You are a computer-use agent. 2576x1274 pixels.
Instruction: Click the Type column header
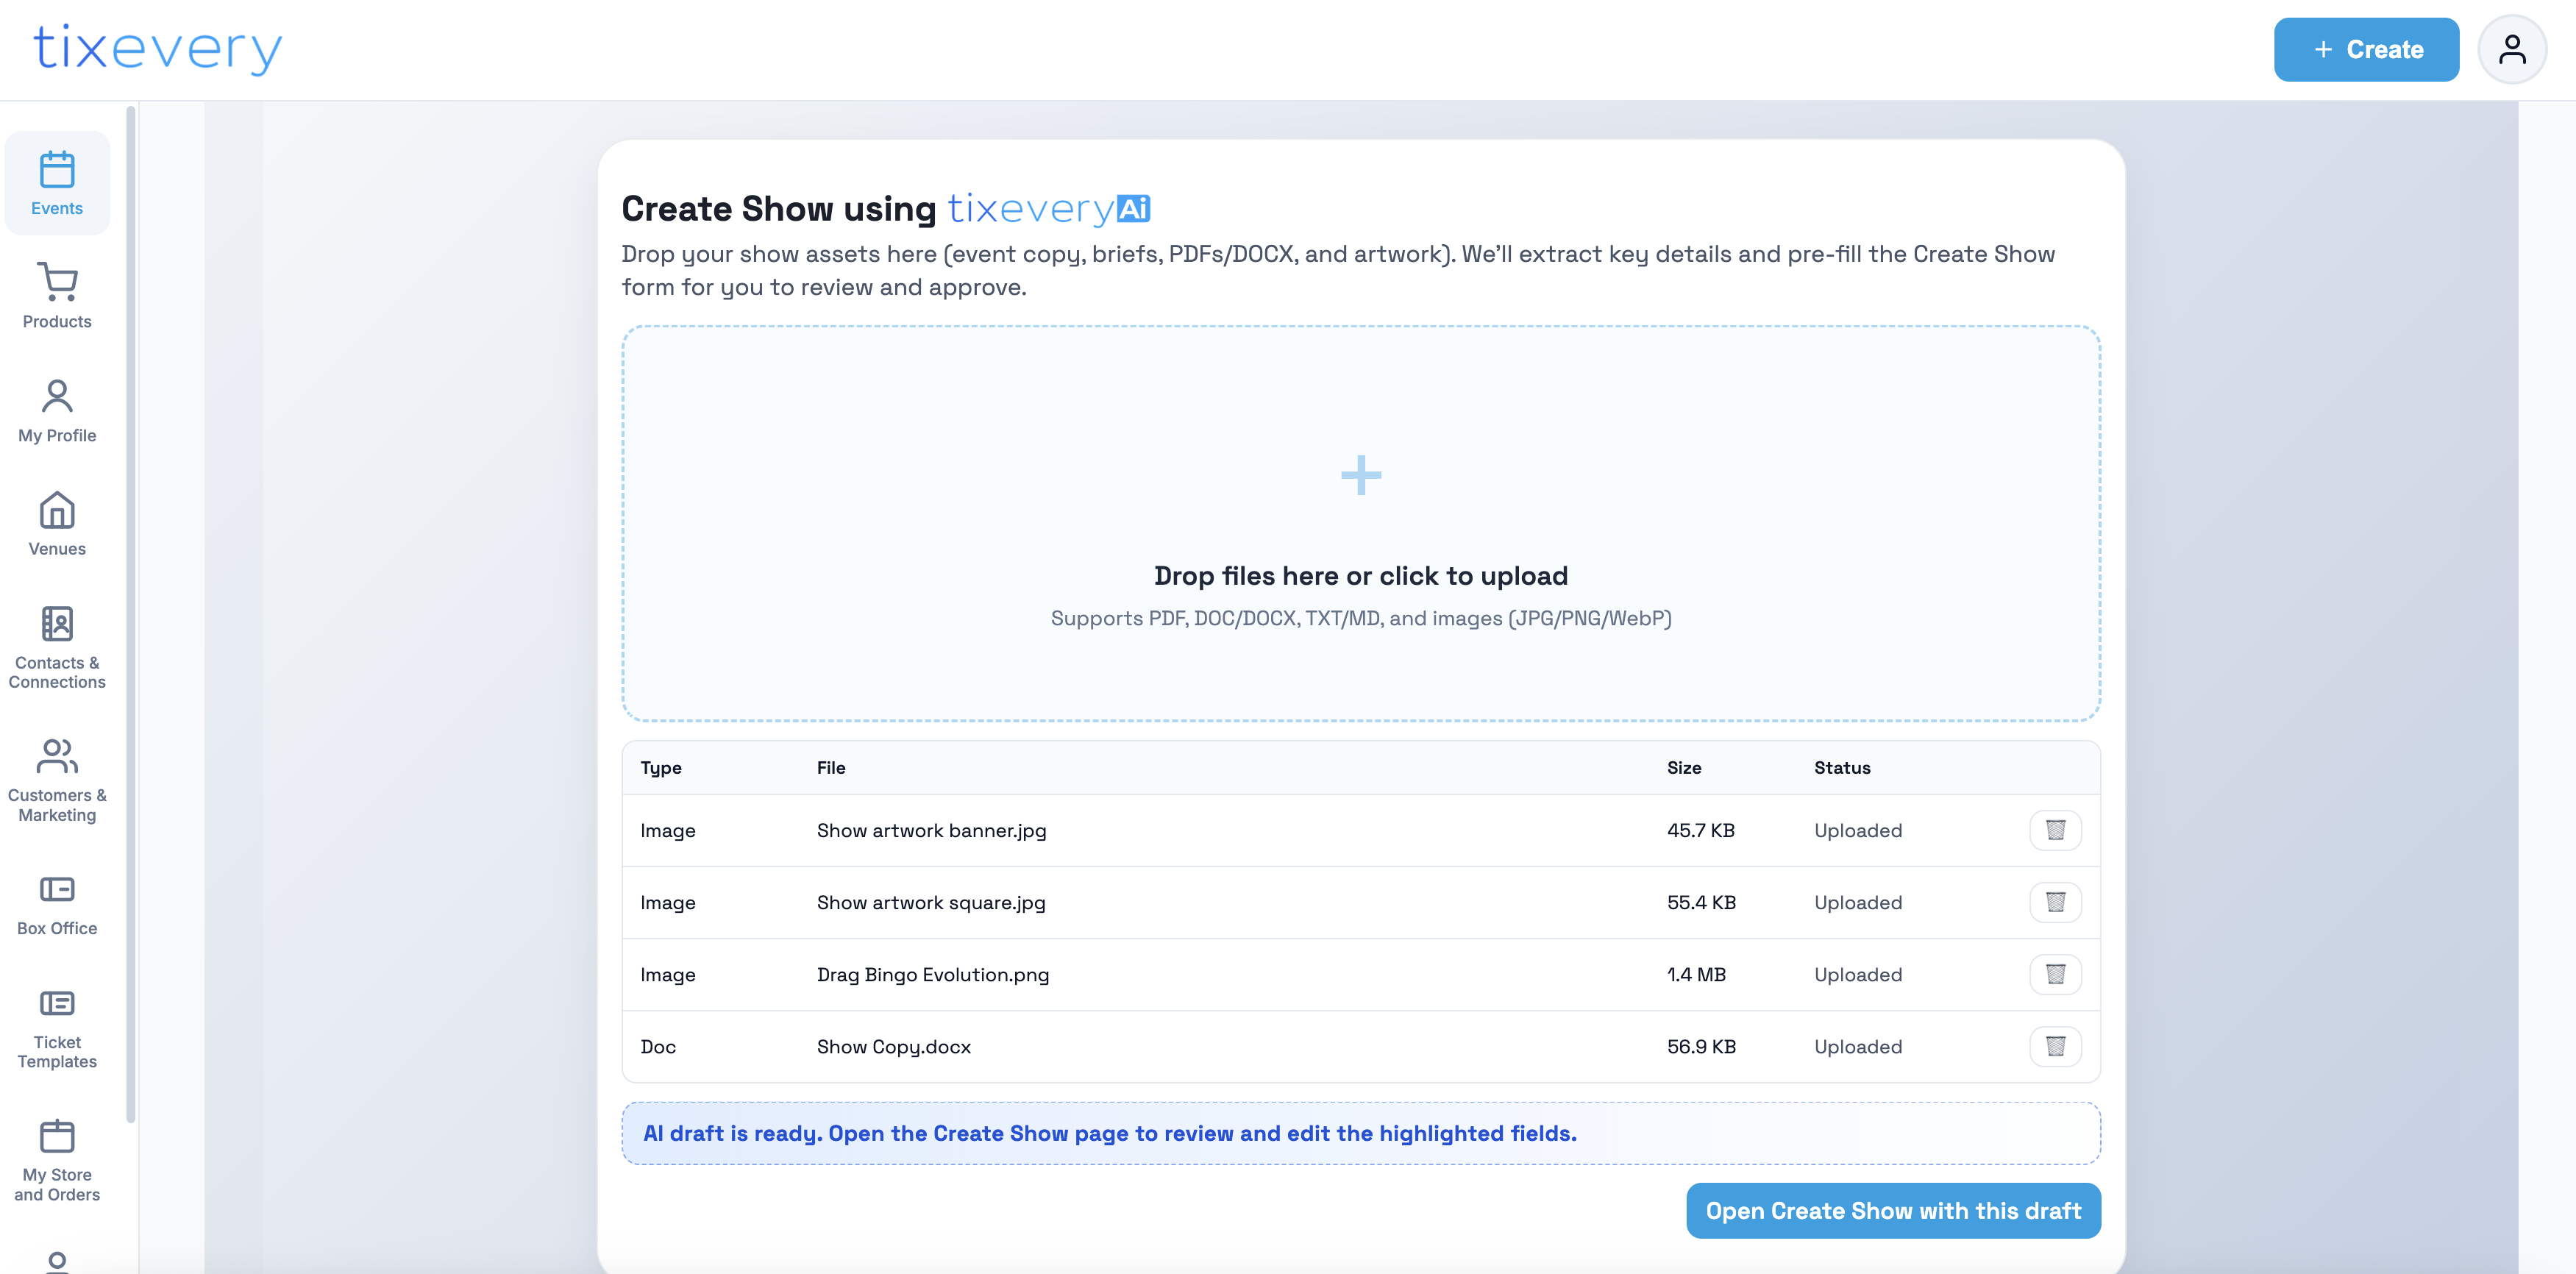click(661, 768)
